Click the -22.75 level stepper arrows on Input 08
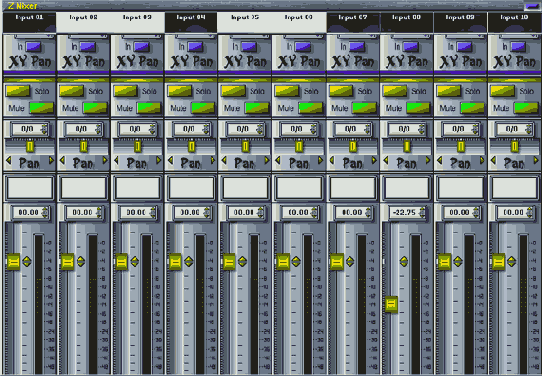 click(x=422, y=213)
